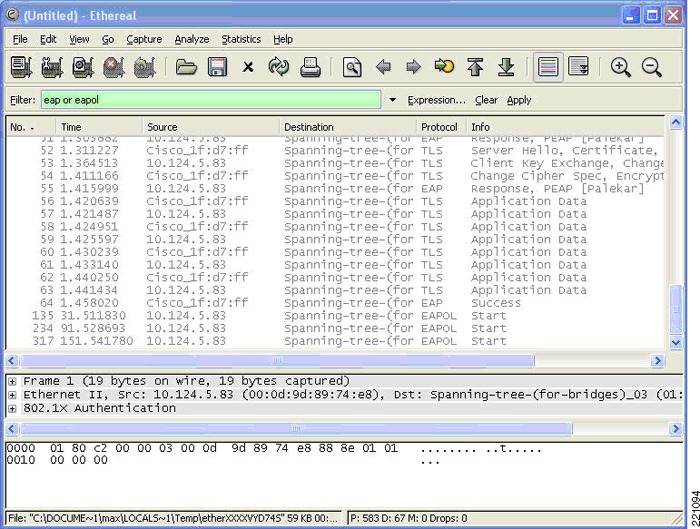Open capture options toolbar icon
The image size is (700, 529).
(x=52, y=67)
